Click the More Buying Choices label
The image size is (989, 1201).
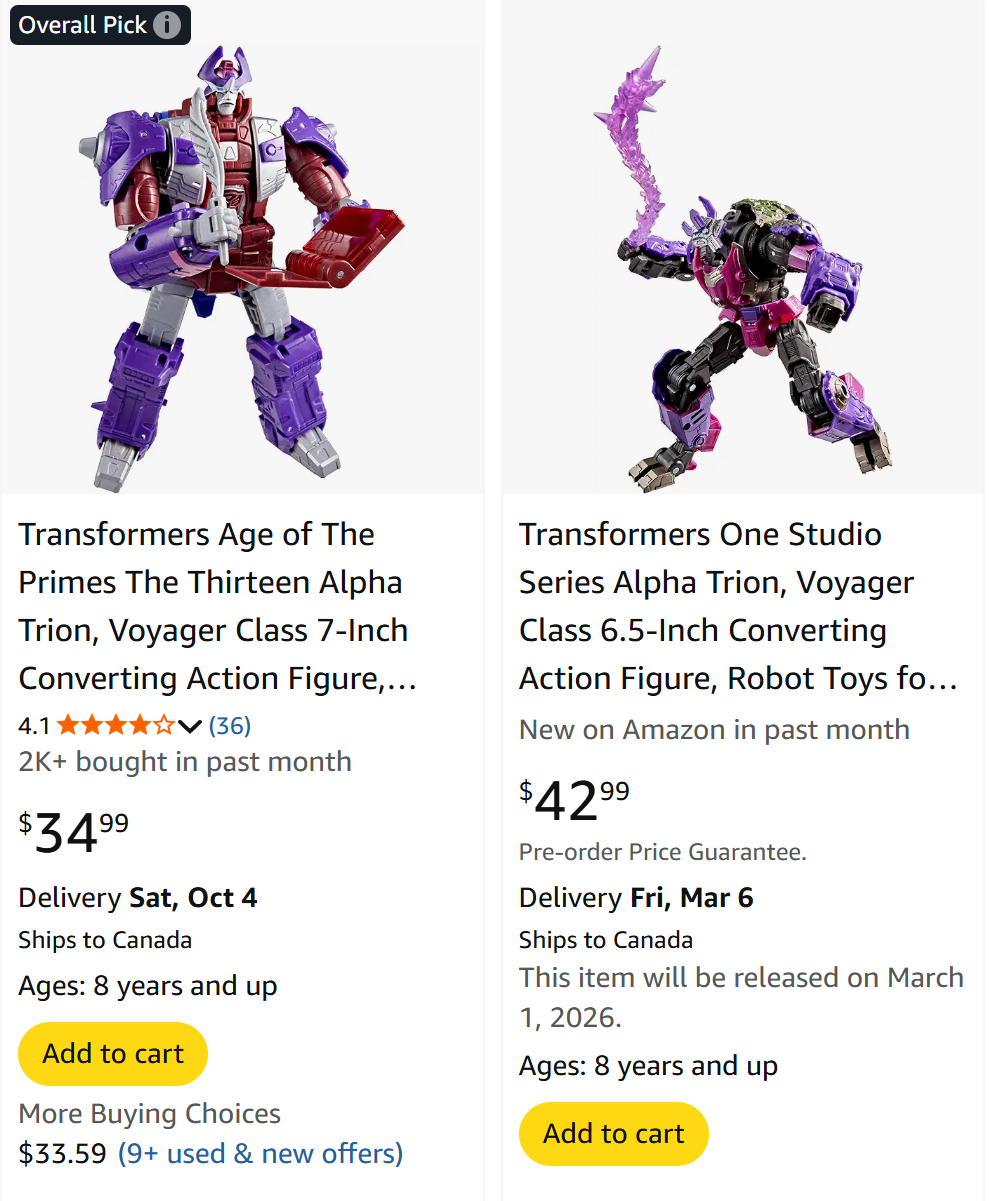(x=150, y=1113)
